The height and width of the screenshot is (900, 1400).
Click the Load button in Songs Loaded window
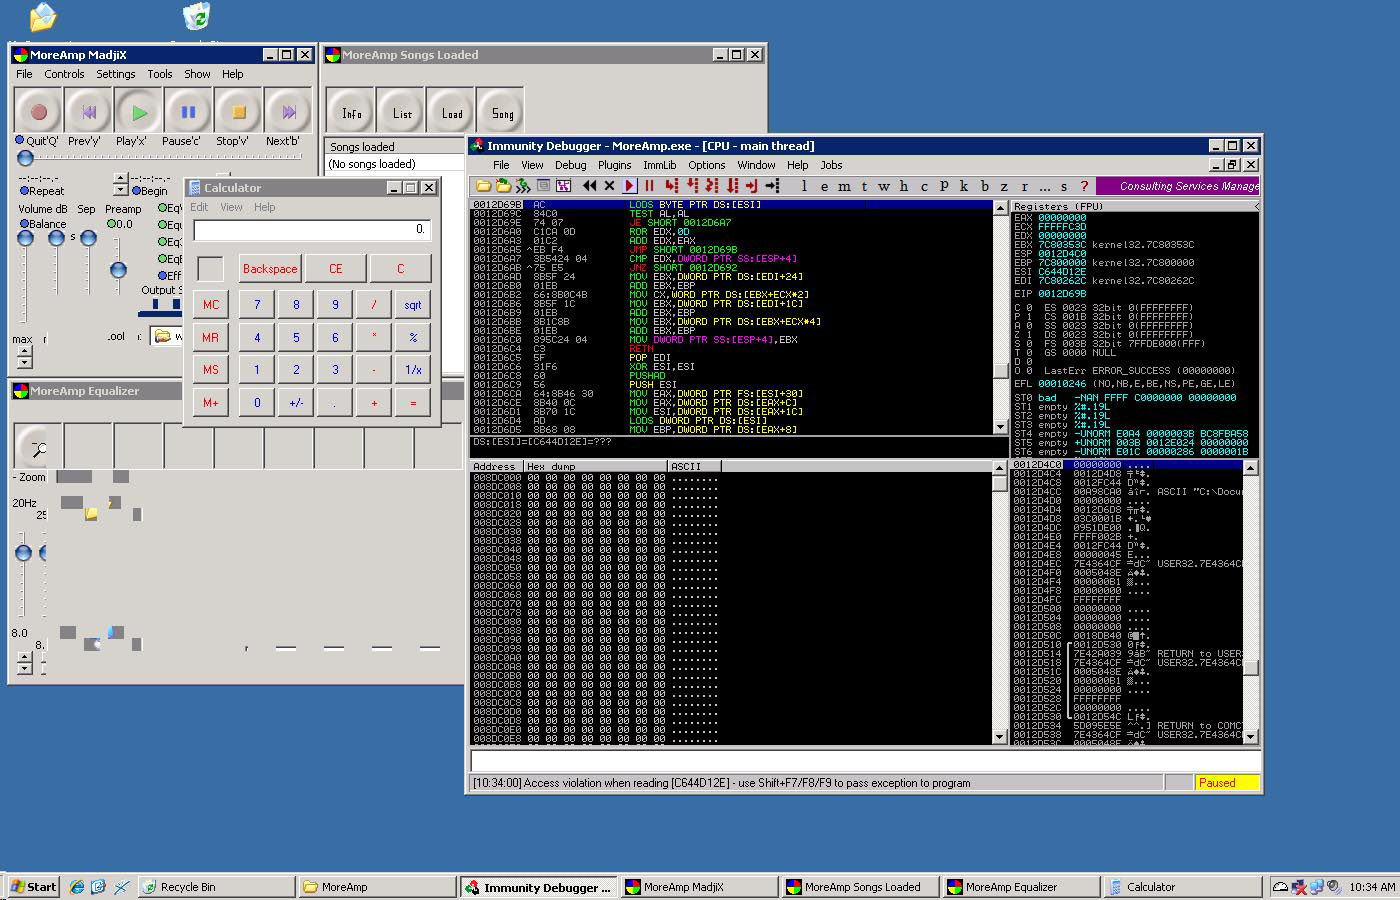[x=452, y=112]
